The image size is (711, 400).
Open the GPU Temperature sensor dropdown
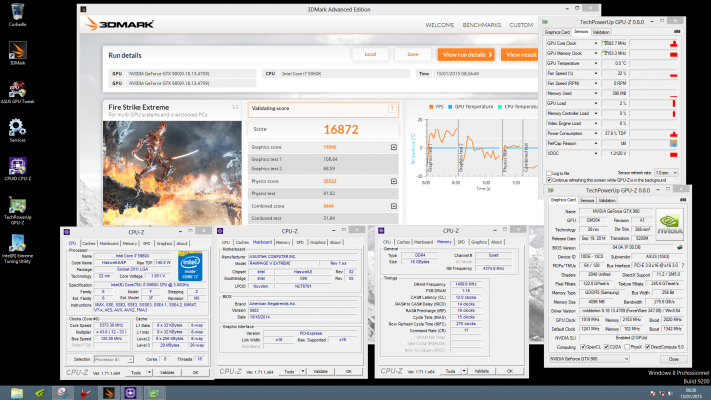click(595, 63)
